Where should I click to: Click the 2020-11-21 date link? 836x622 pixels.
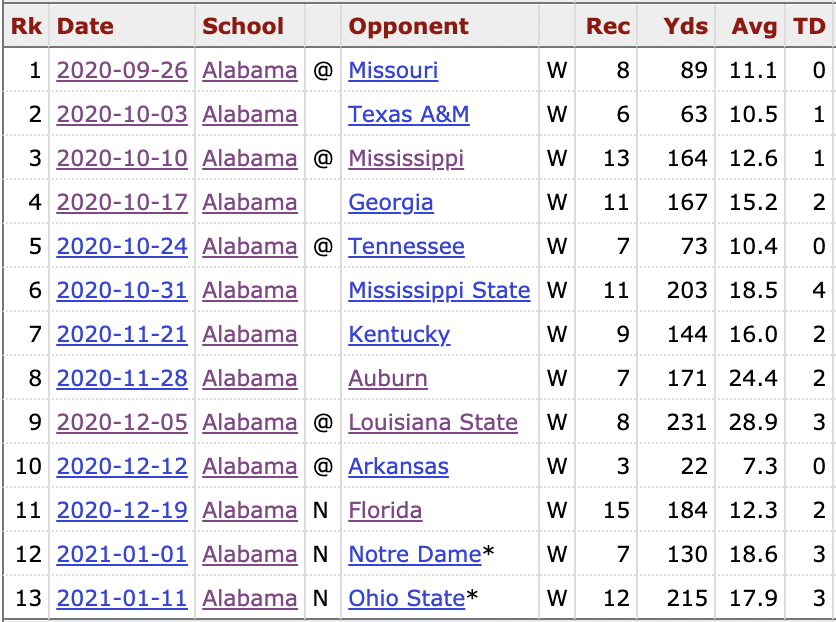coord(122,335)
